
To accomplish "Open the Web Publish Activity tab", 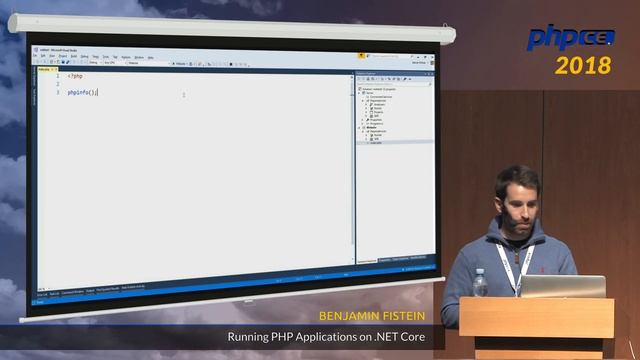I will [x=133, y=287].
